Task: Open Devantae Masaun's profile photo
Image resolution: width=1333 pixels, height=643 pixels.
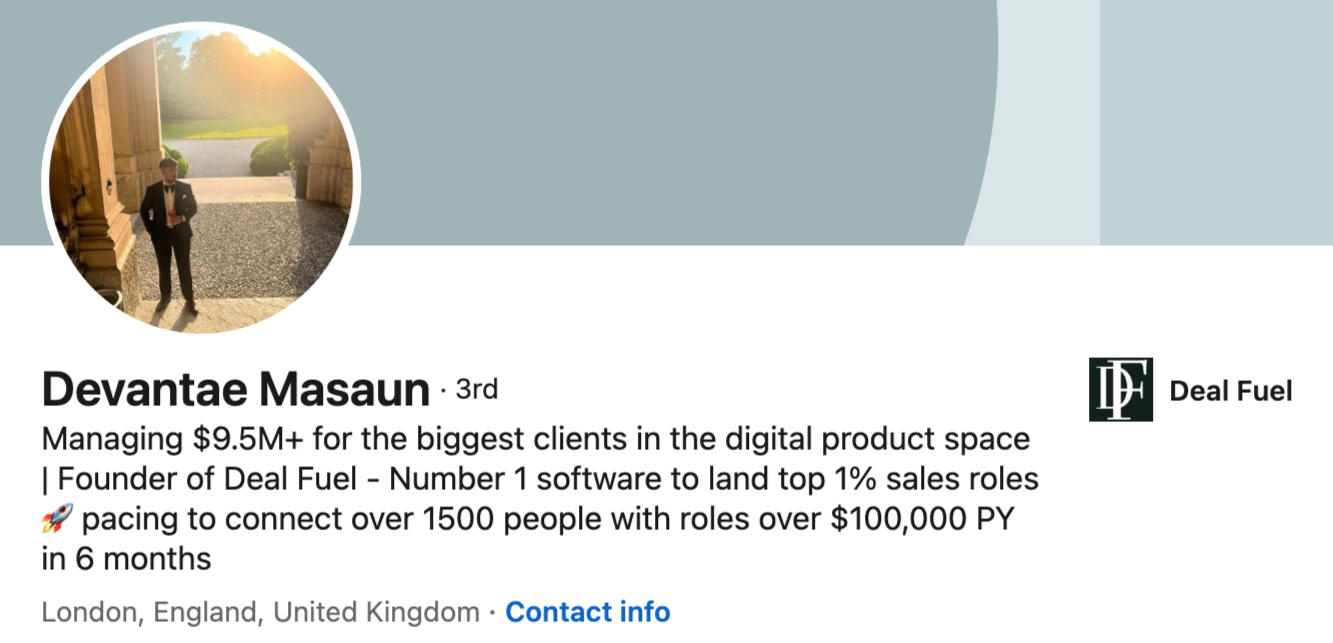Action: point(200,180)
